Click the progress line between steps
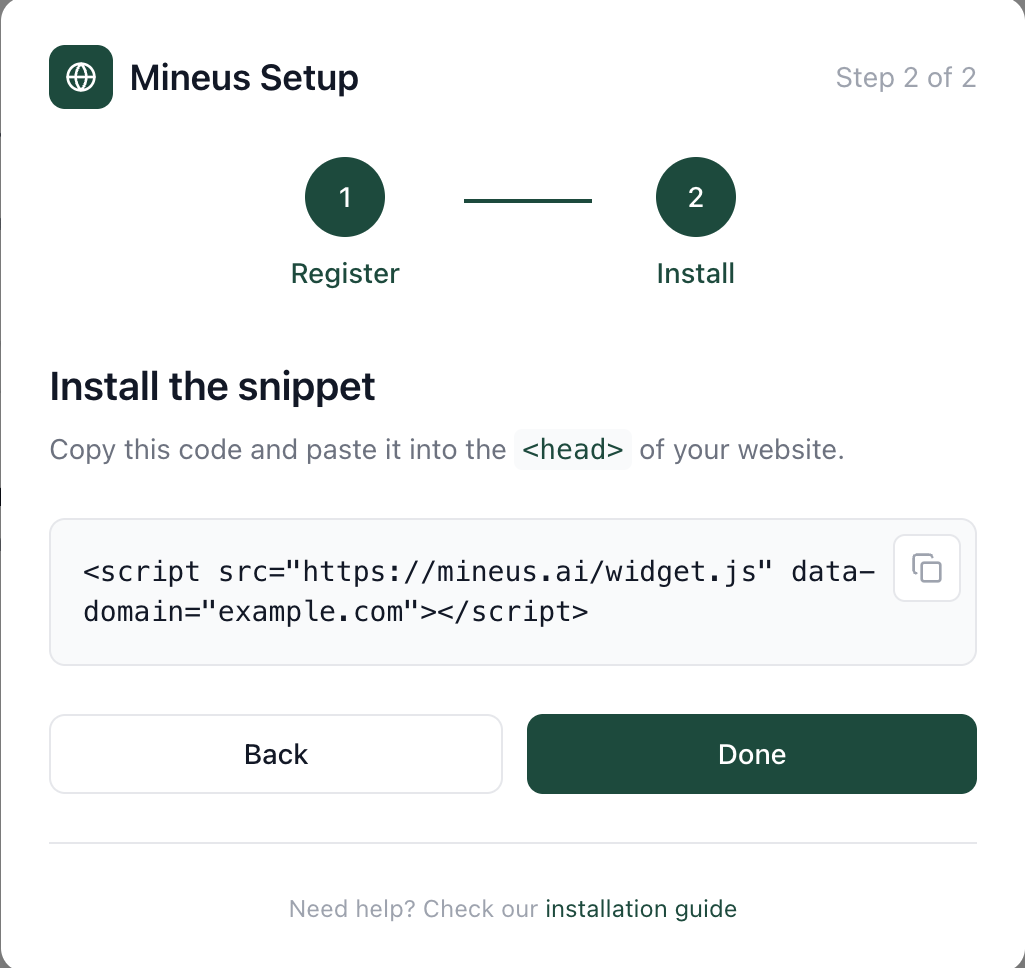This screenshot has height=968, width=1025. (527, 202)
